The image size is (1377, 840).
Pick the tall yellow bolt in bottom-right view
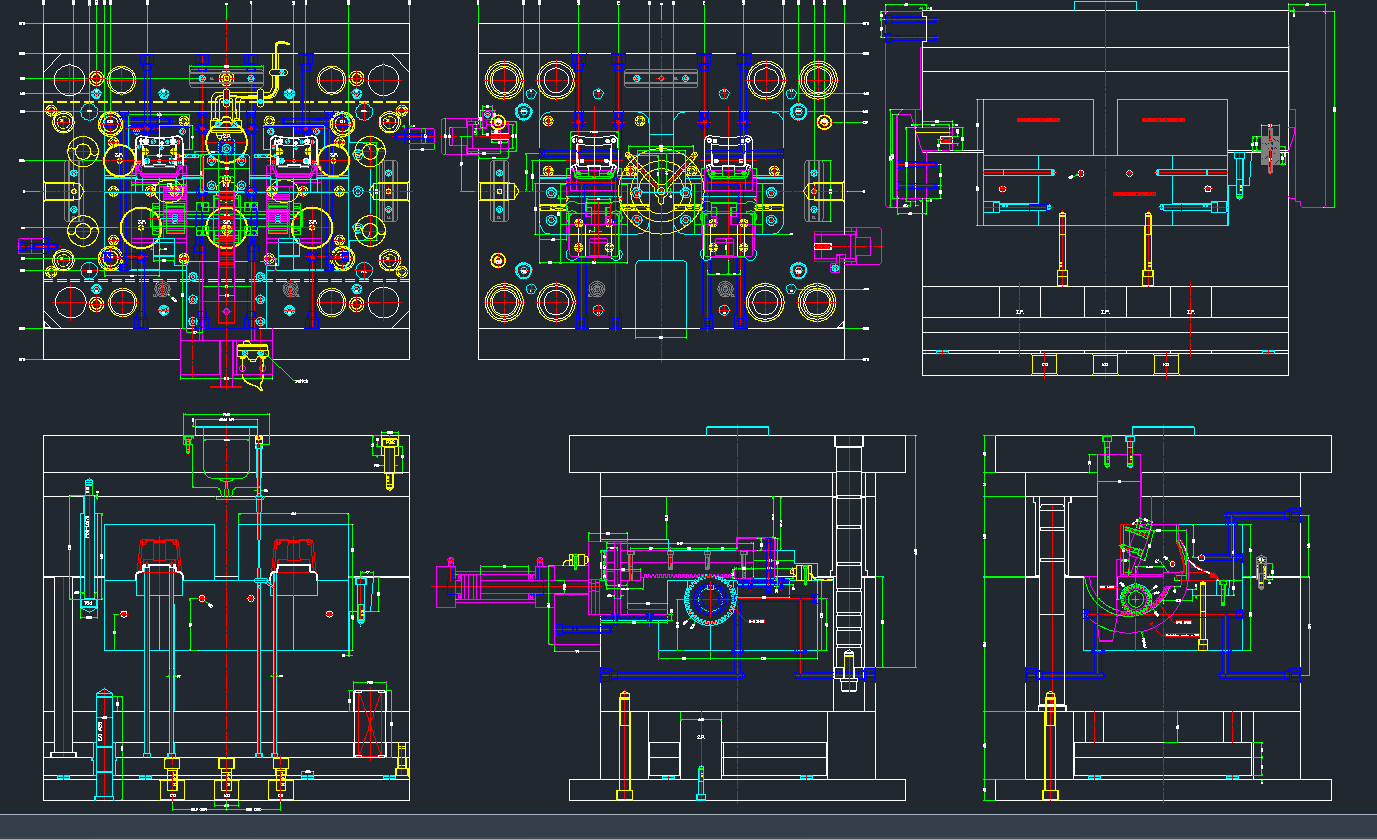pos(1050,745)
